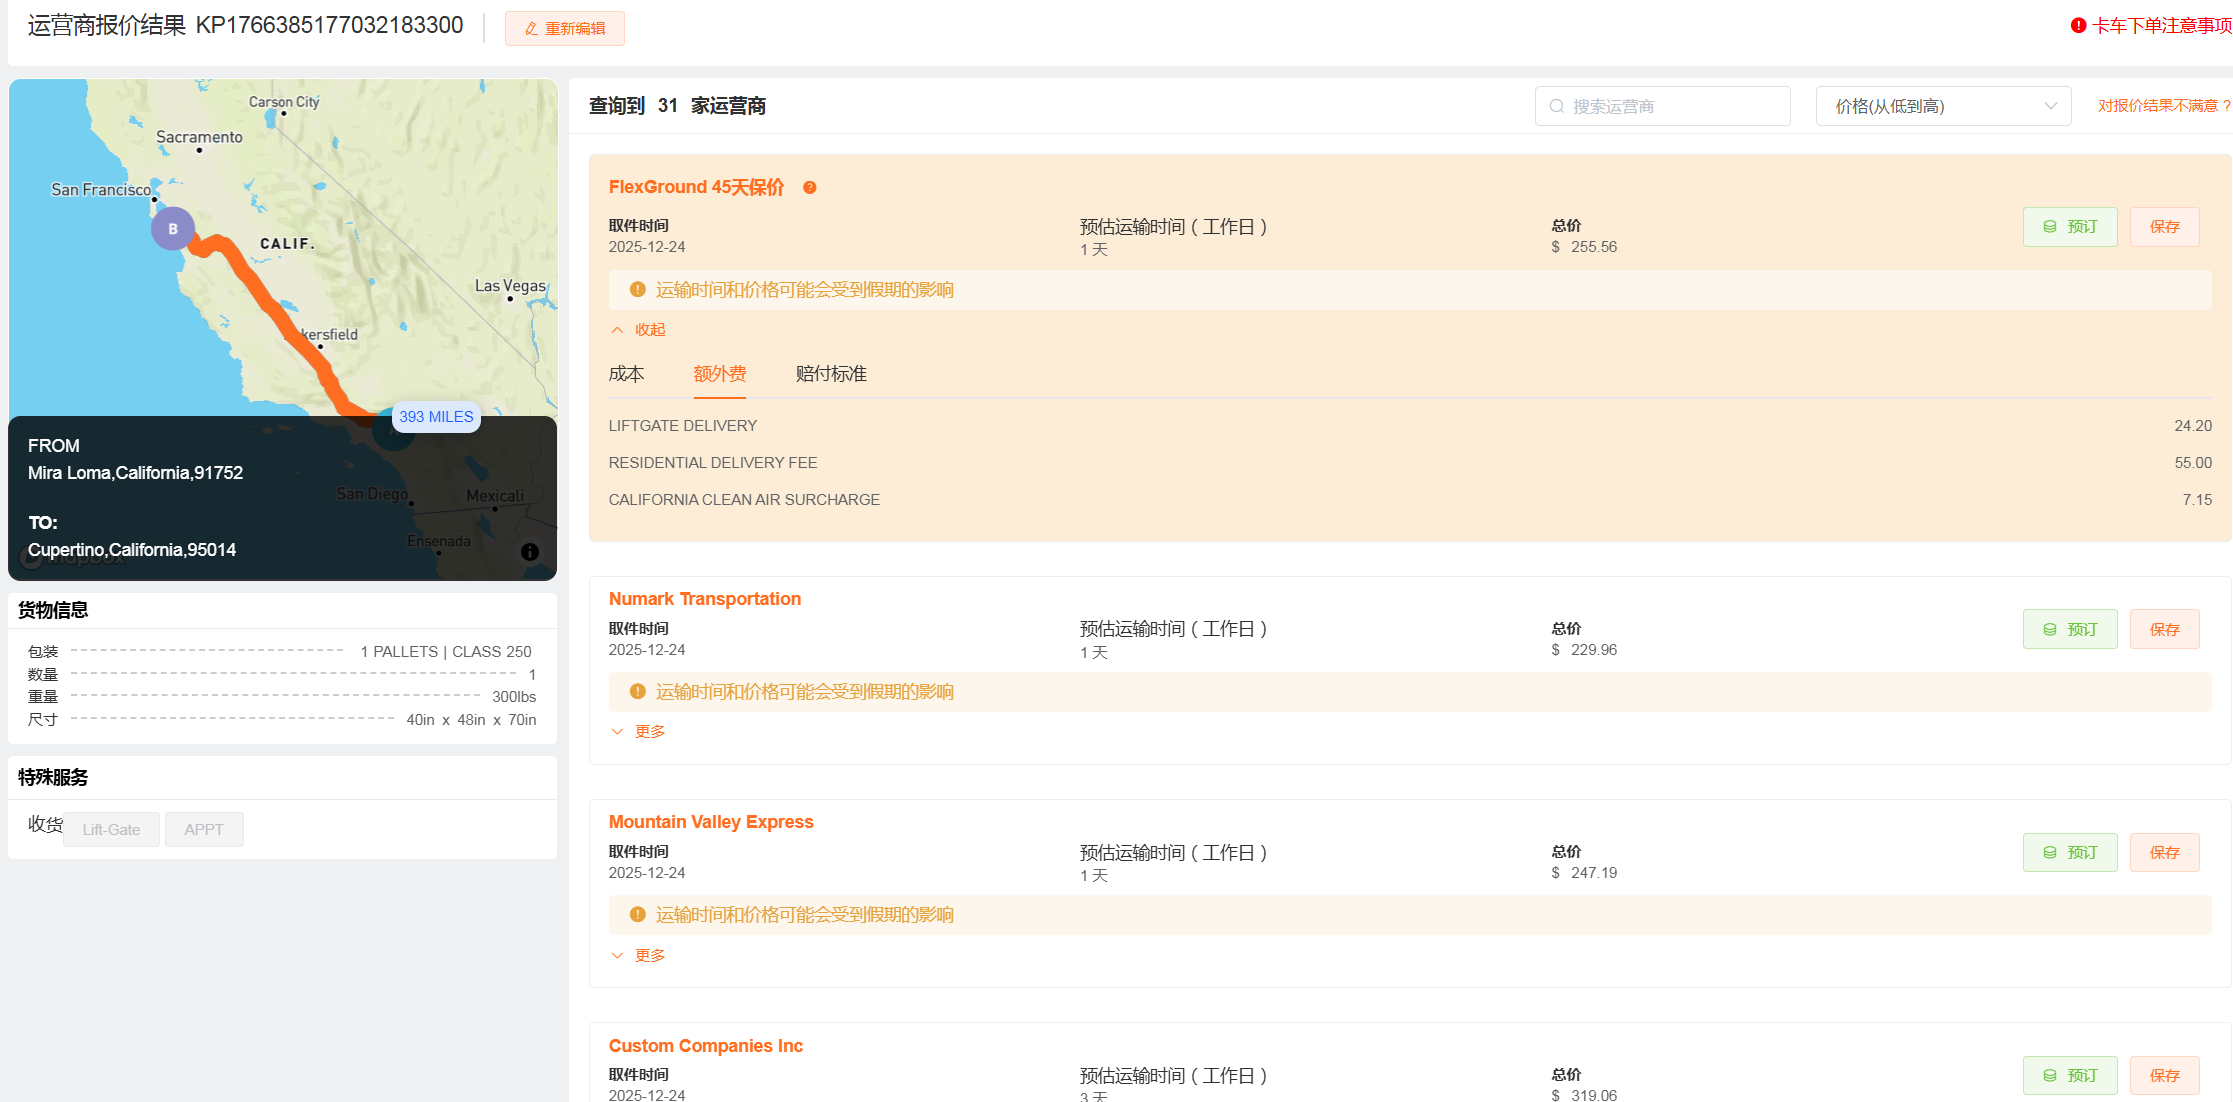Open the 价格(从低到高) sort dropdown
Image resolution: width=2233 pixels, height=1102 pixels.
pyautogui.click(x=1941, y=105)
